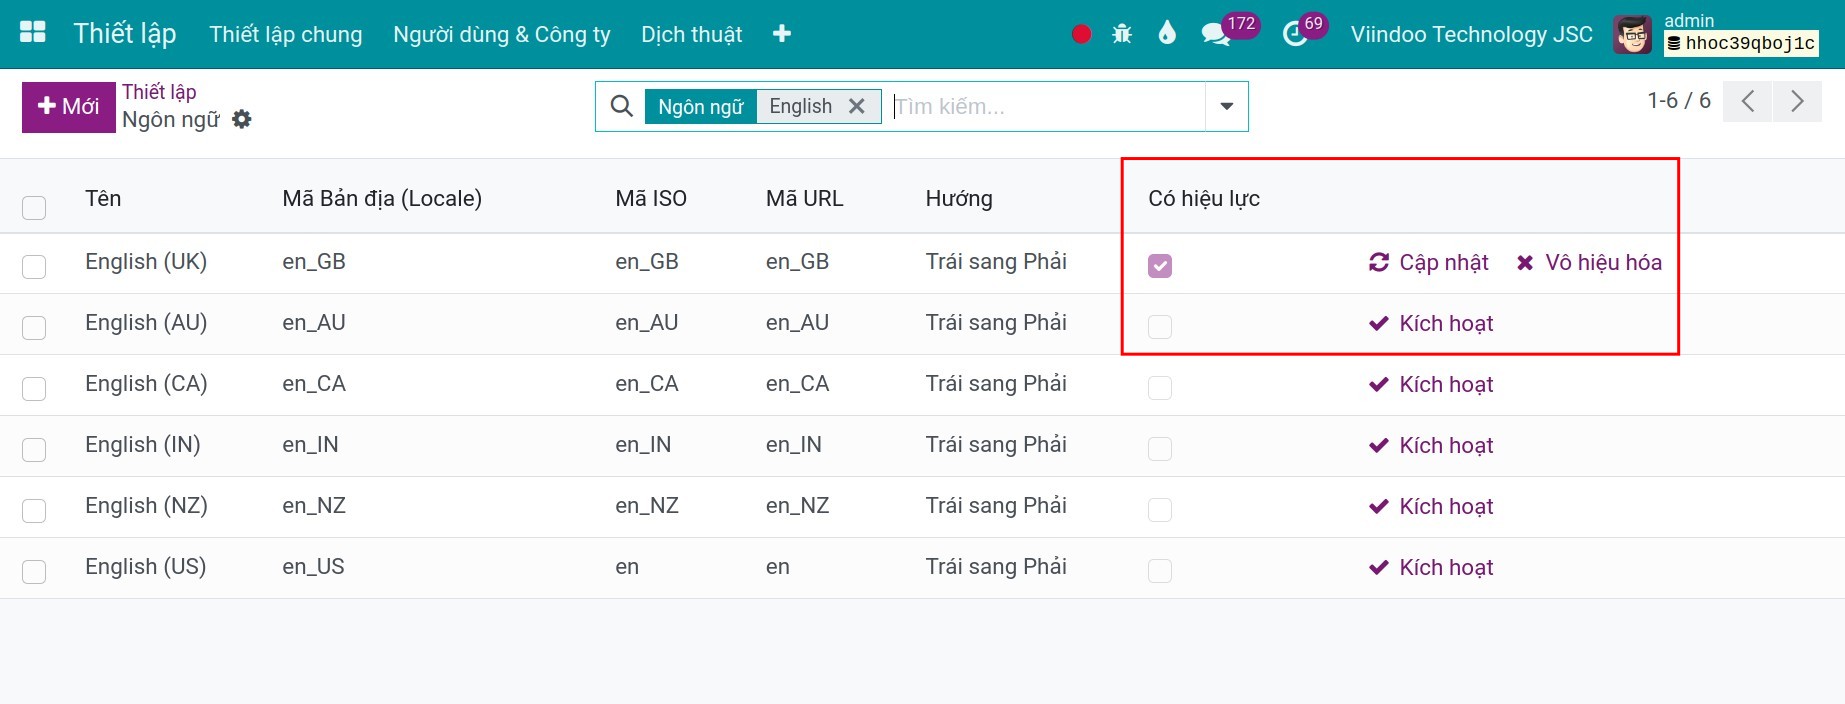Sort by Mã Bản địa (Locale) column
This screenshot has width=1845, height=704.
[x=382, y=198]
